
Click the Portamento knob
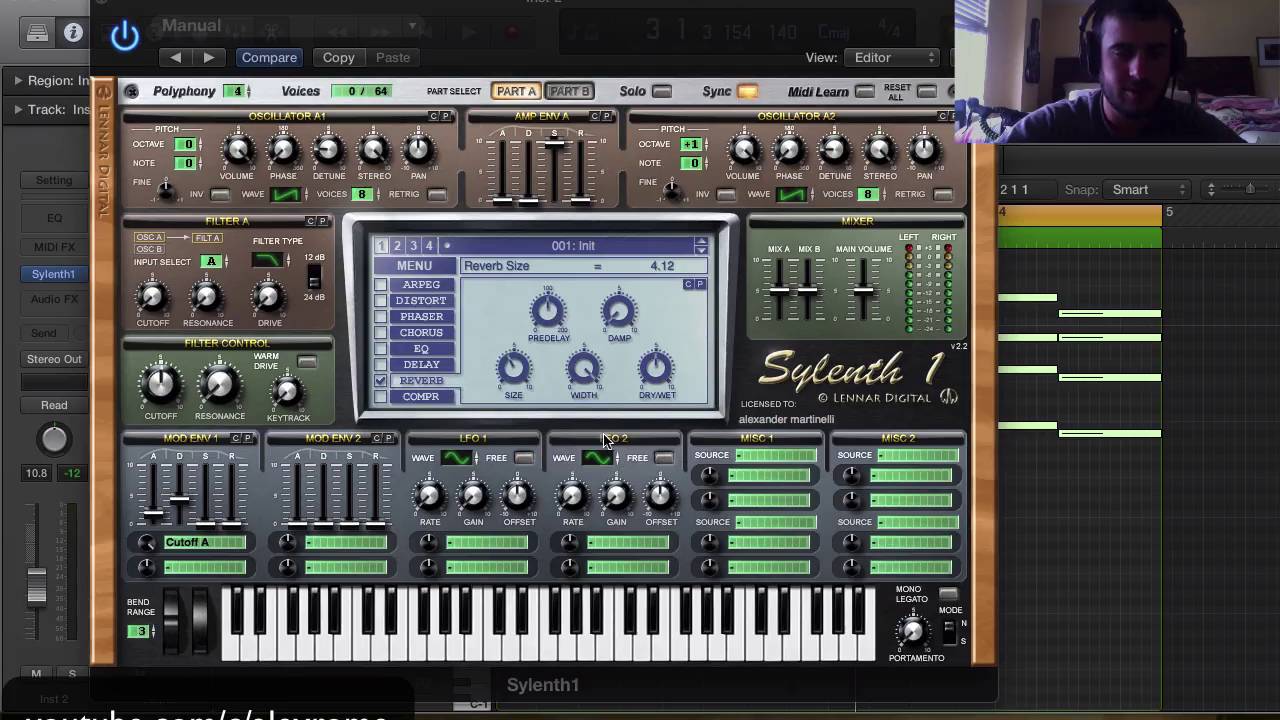pyautogui.click(x=911, y=631)
